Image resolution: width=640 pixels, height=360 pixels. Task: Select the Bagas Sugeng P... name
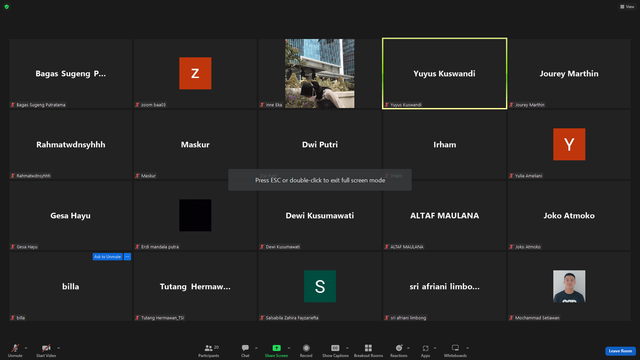(71, 74)
